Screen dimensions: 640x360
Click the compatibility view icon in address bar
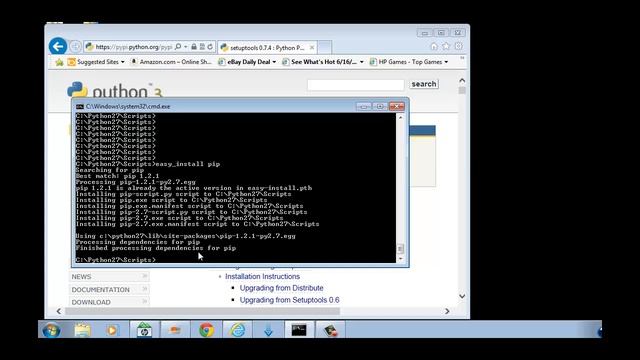[202, 47]
